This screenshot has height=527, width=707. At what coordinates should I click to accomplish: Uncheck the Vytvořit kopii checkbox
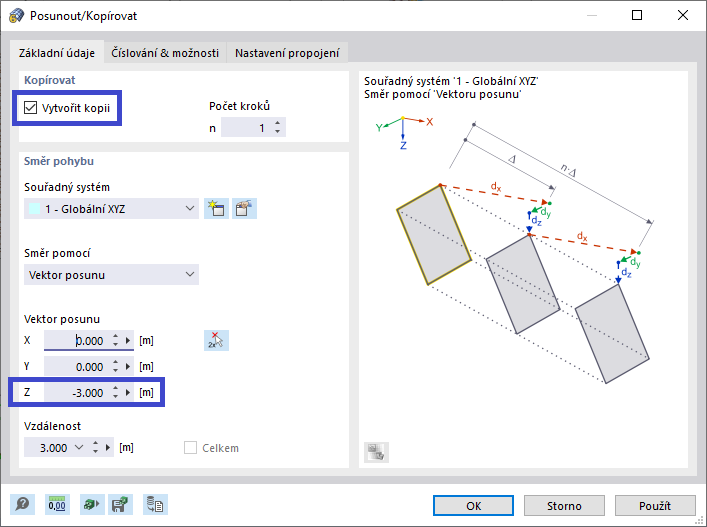(x=30, y=108)
